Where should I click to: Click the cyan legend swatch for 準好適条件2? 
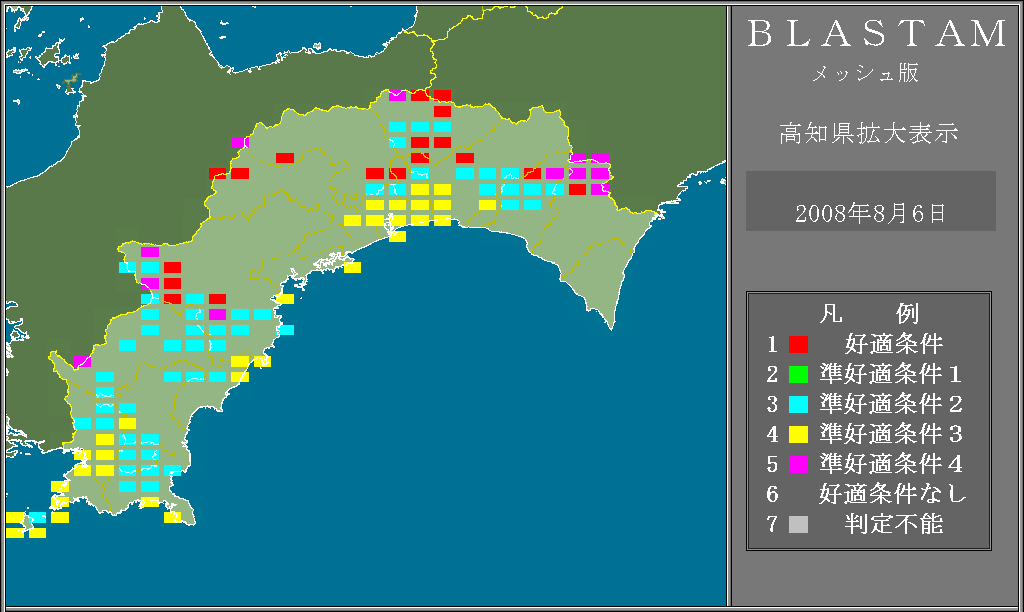798,404
